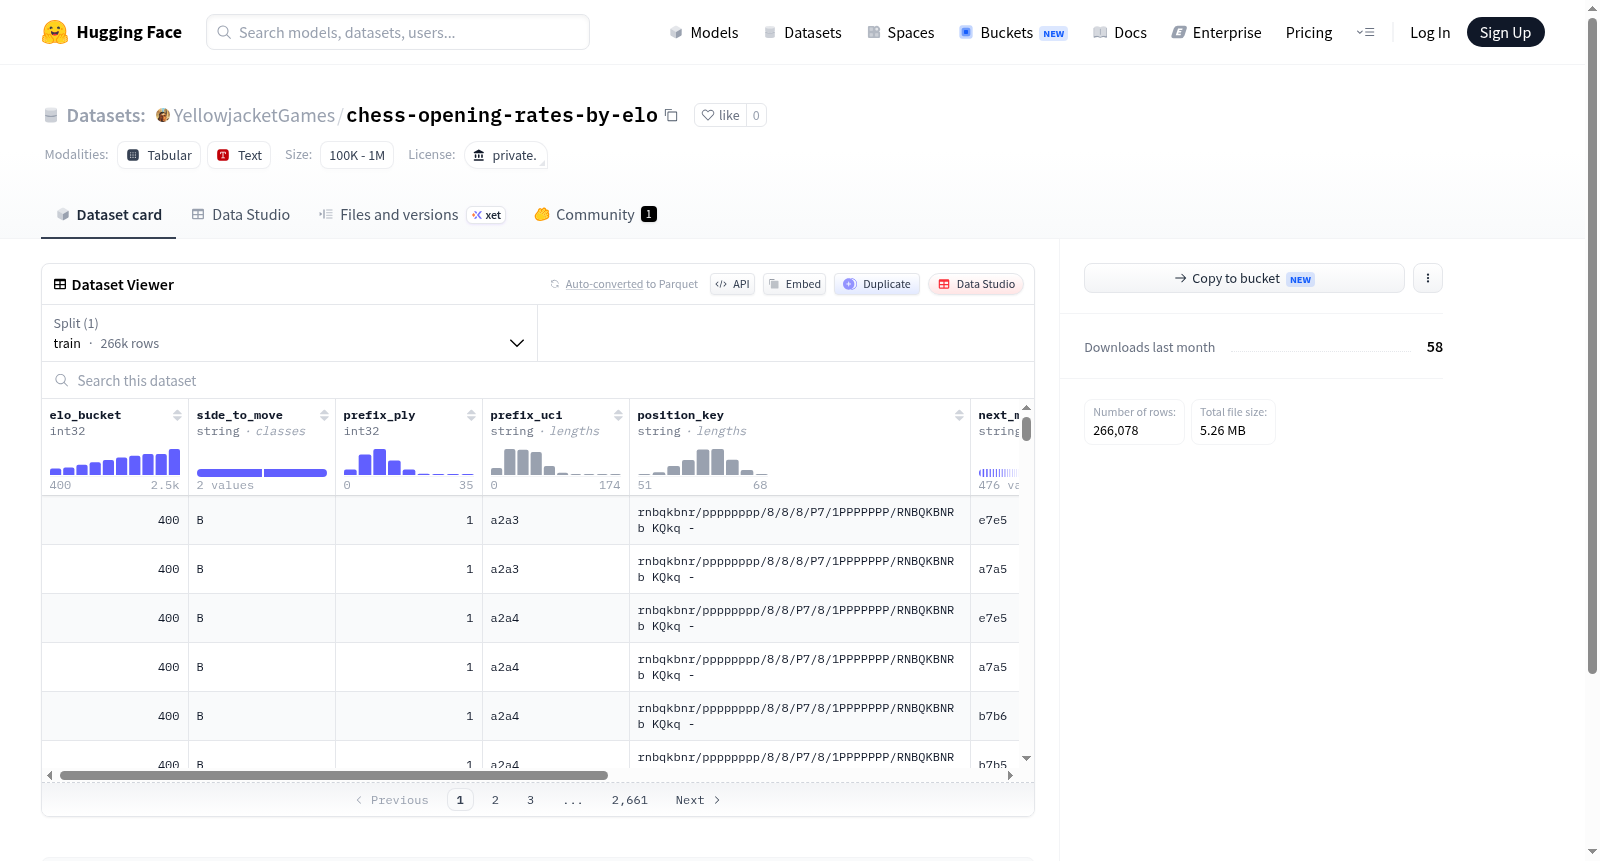1600x861 pixels.
Task: Click the table horizontal scrollbar
Action: coord(334,775)
